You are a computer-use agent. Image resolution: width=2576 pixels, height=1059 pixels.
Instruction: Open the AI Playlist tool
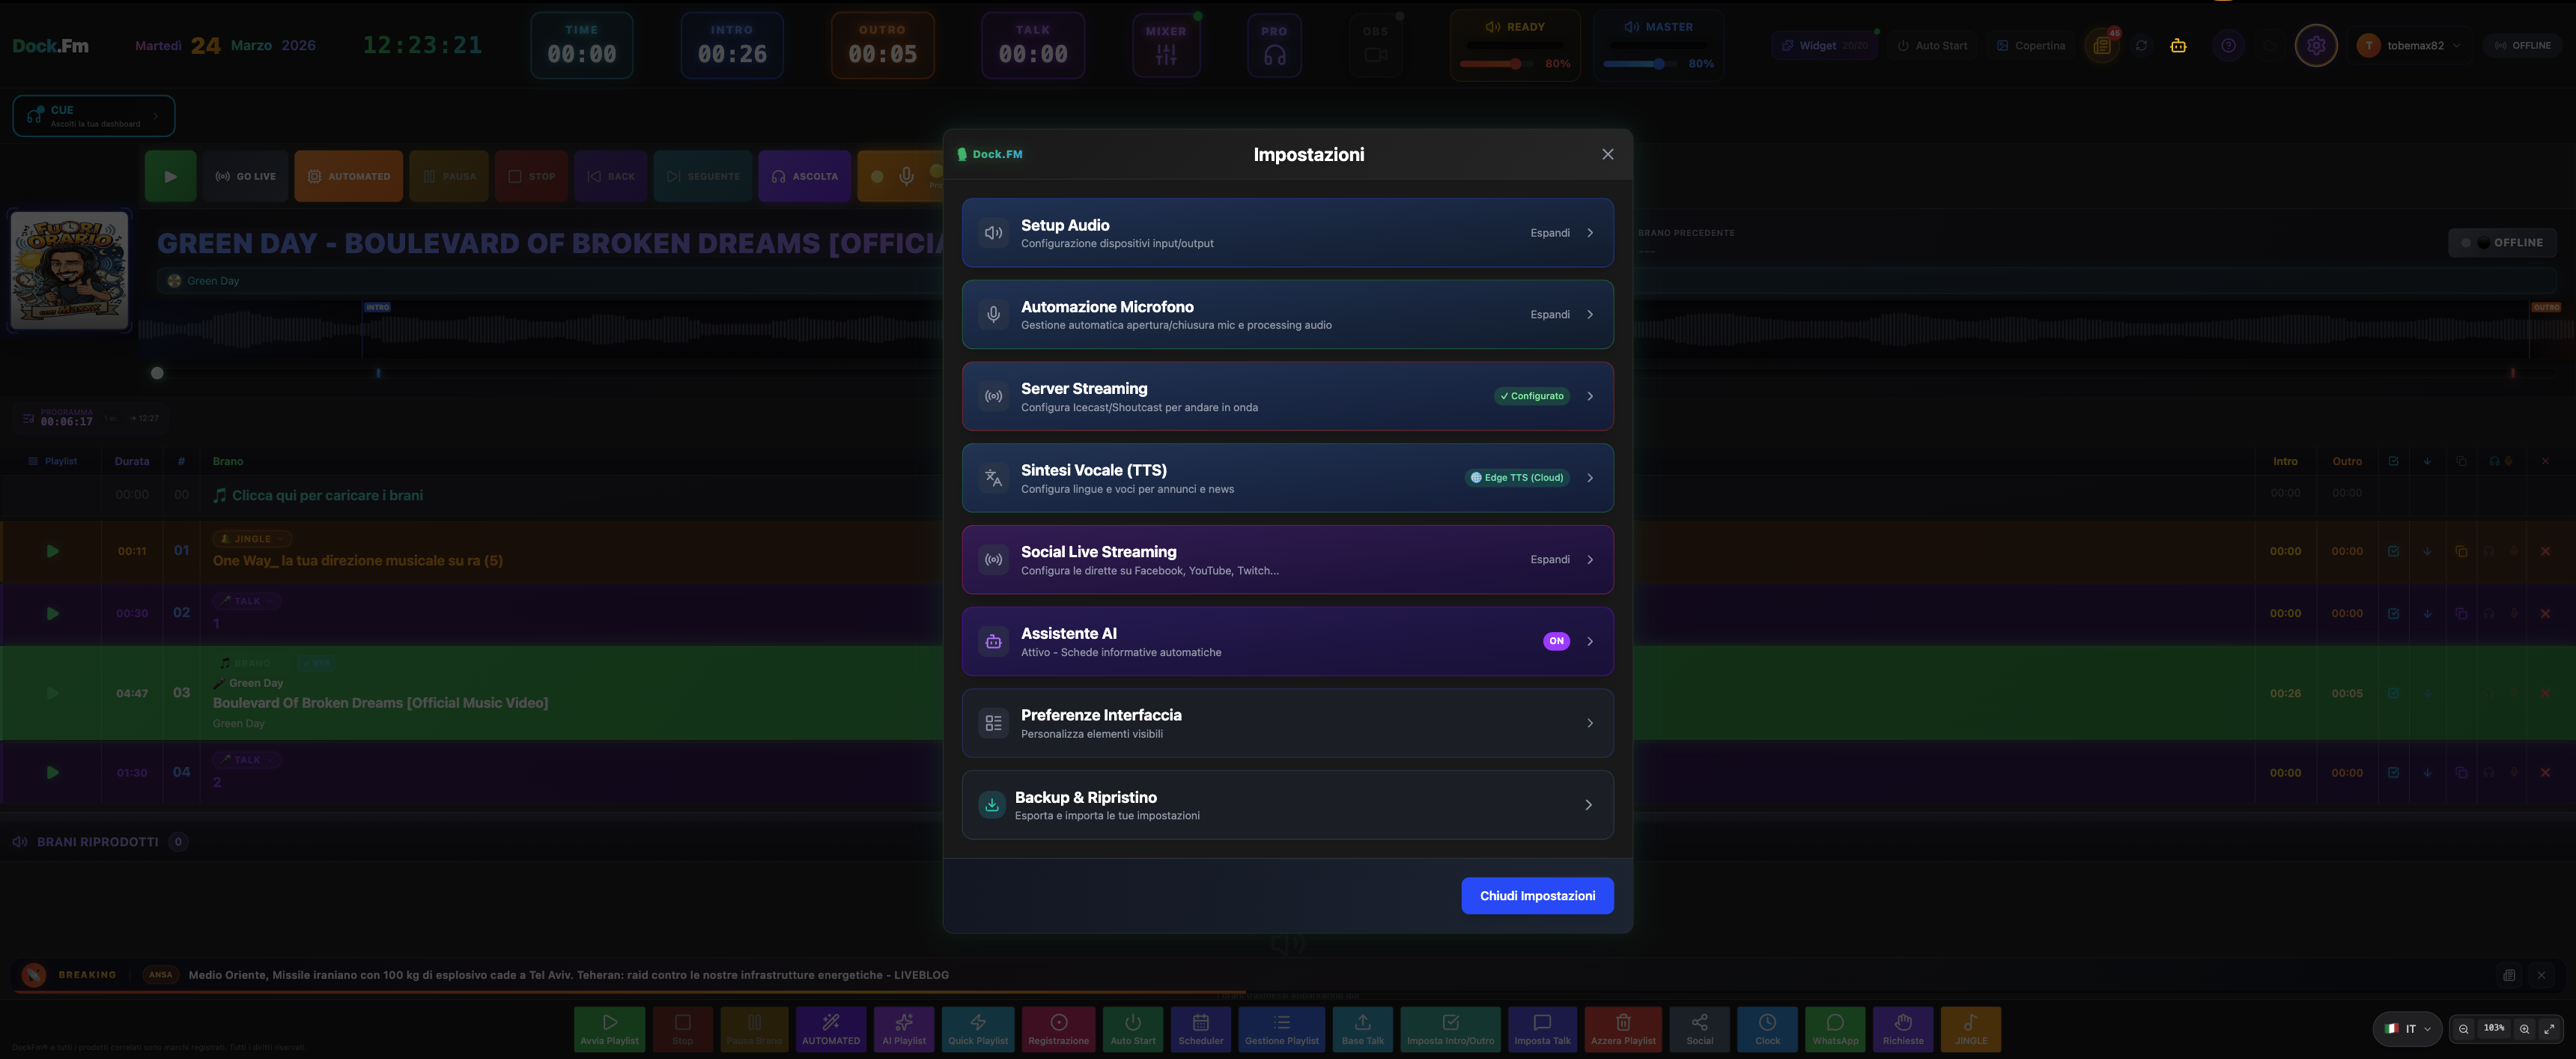point(904,1029)
